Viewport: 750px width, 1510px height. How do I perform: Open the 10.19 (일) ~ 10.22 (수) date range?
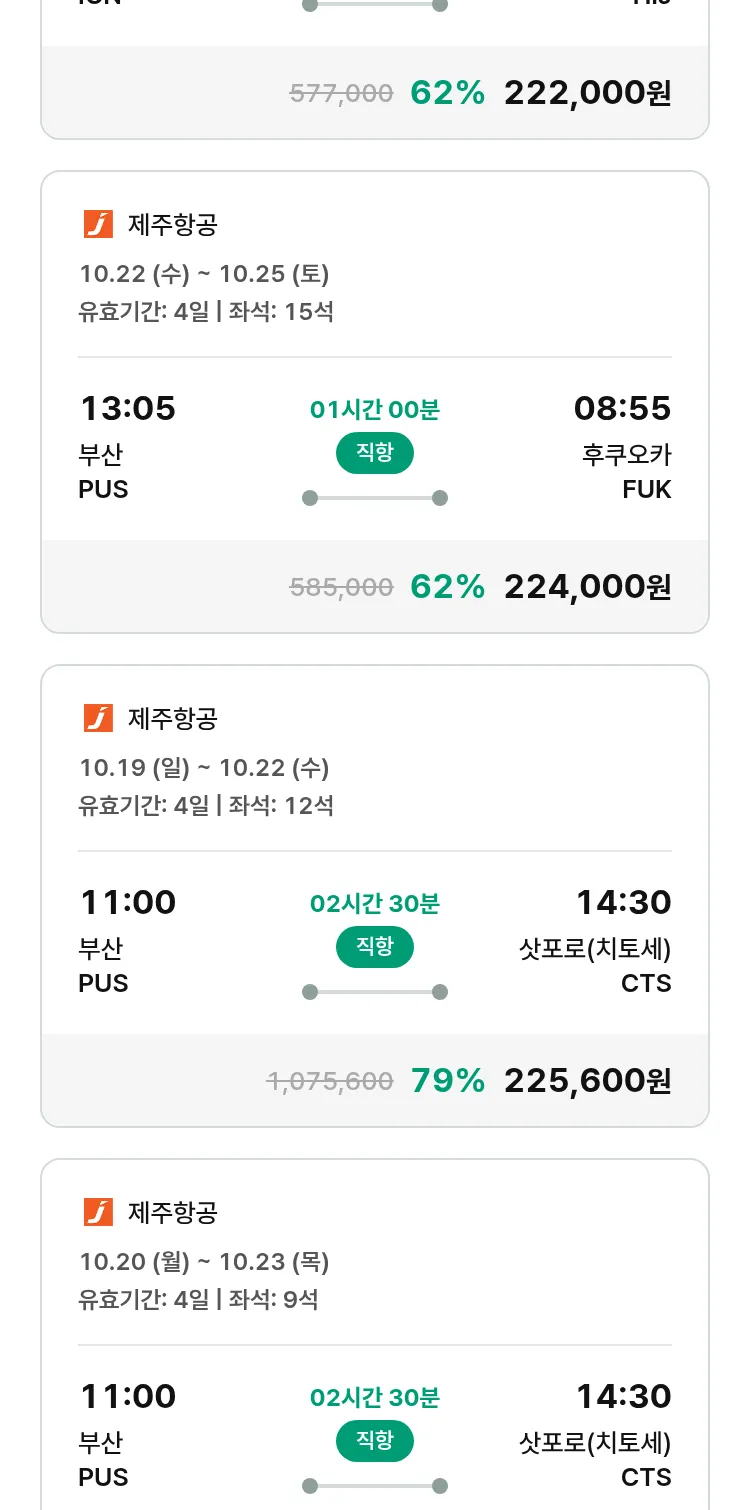point(204,768)
